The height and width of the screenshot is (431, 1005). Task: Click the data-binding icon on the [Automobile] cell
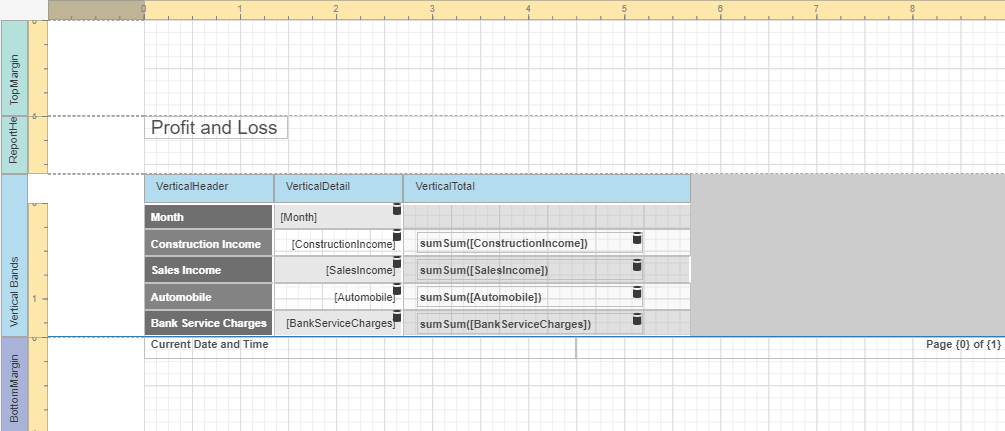[x=396, y=291]
